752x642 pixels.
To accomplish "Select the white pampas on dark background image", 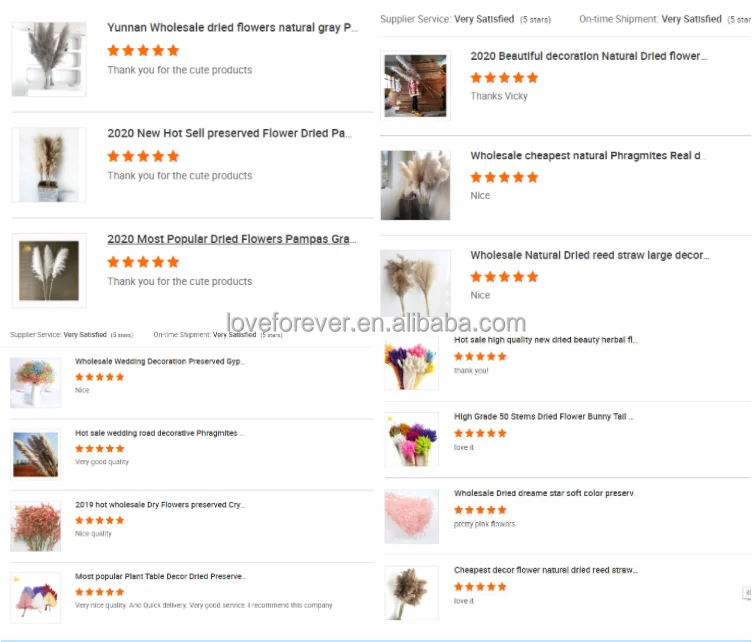I will click(49, 270).
